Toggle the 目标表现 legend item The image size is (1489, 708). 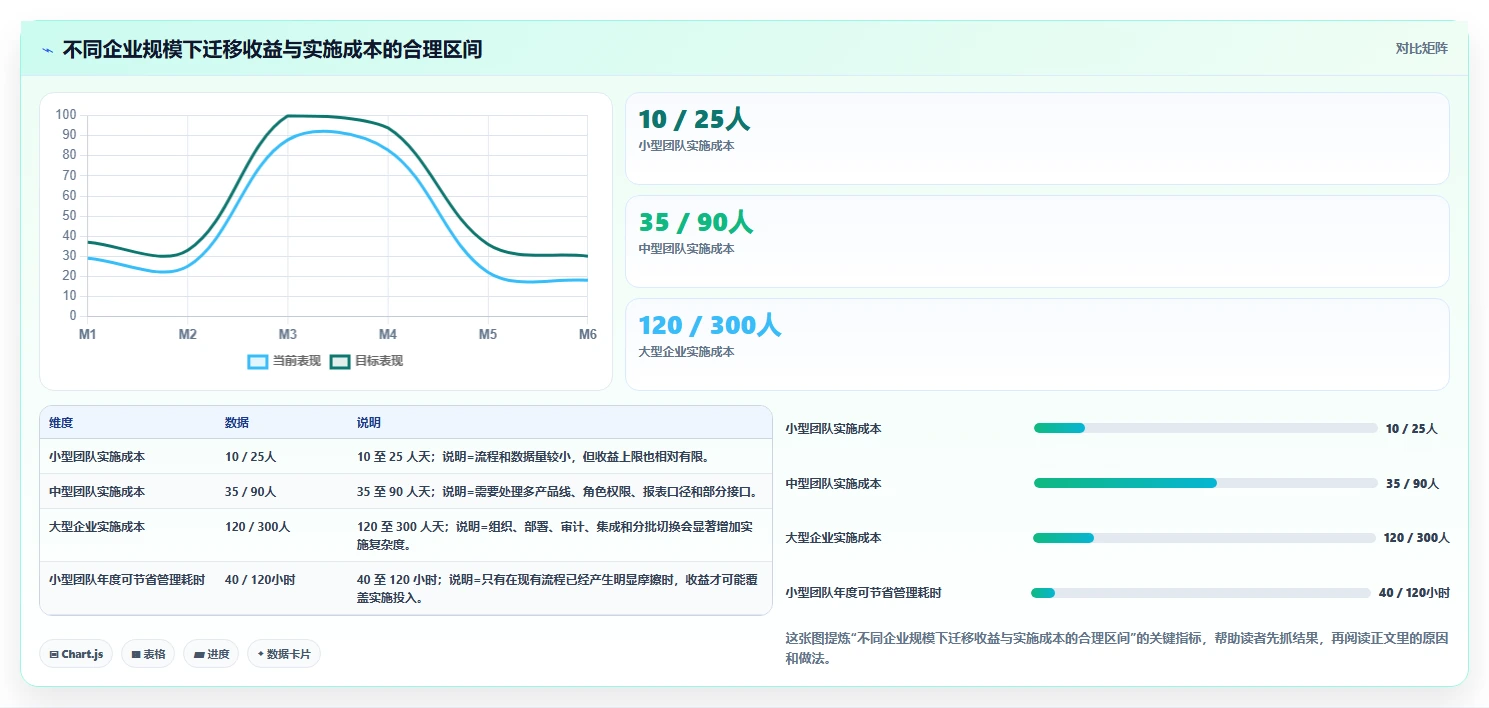[x=367, y=361]
